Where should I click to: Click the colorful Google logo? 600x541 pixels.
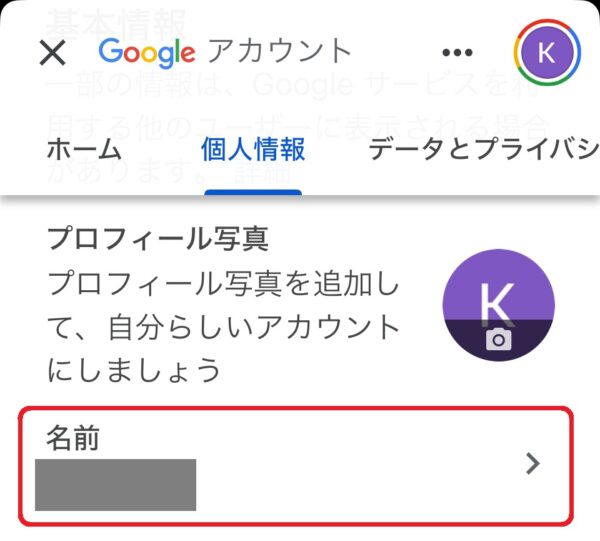[147, 53]
